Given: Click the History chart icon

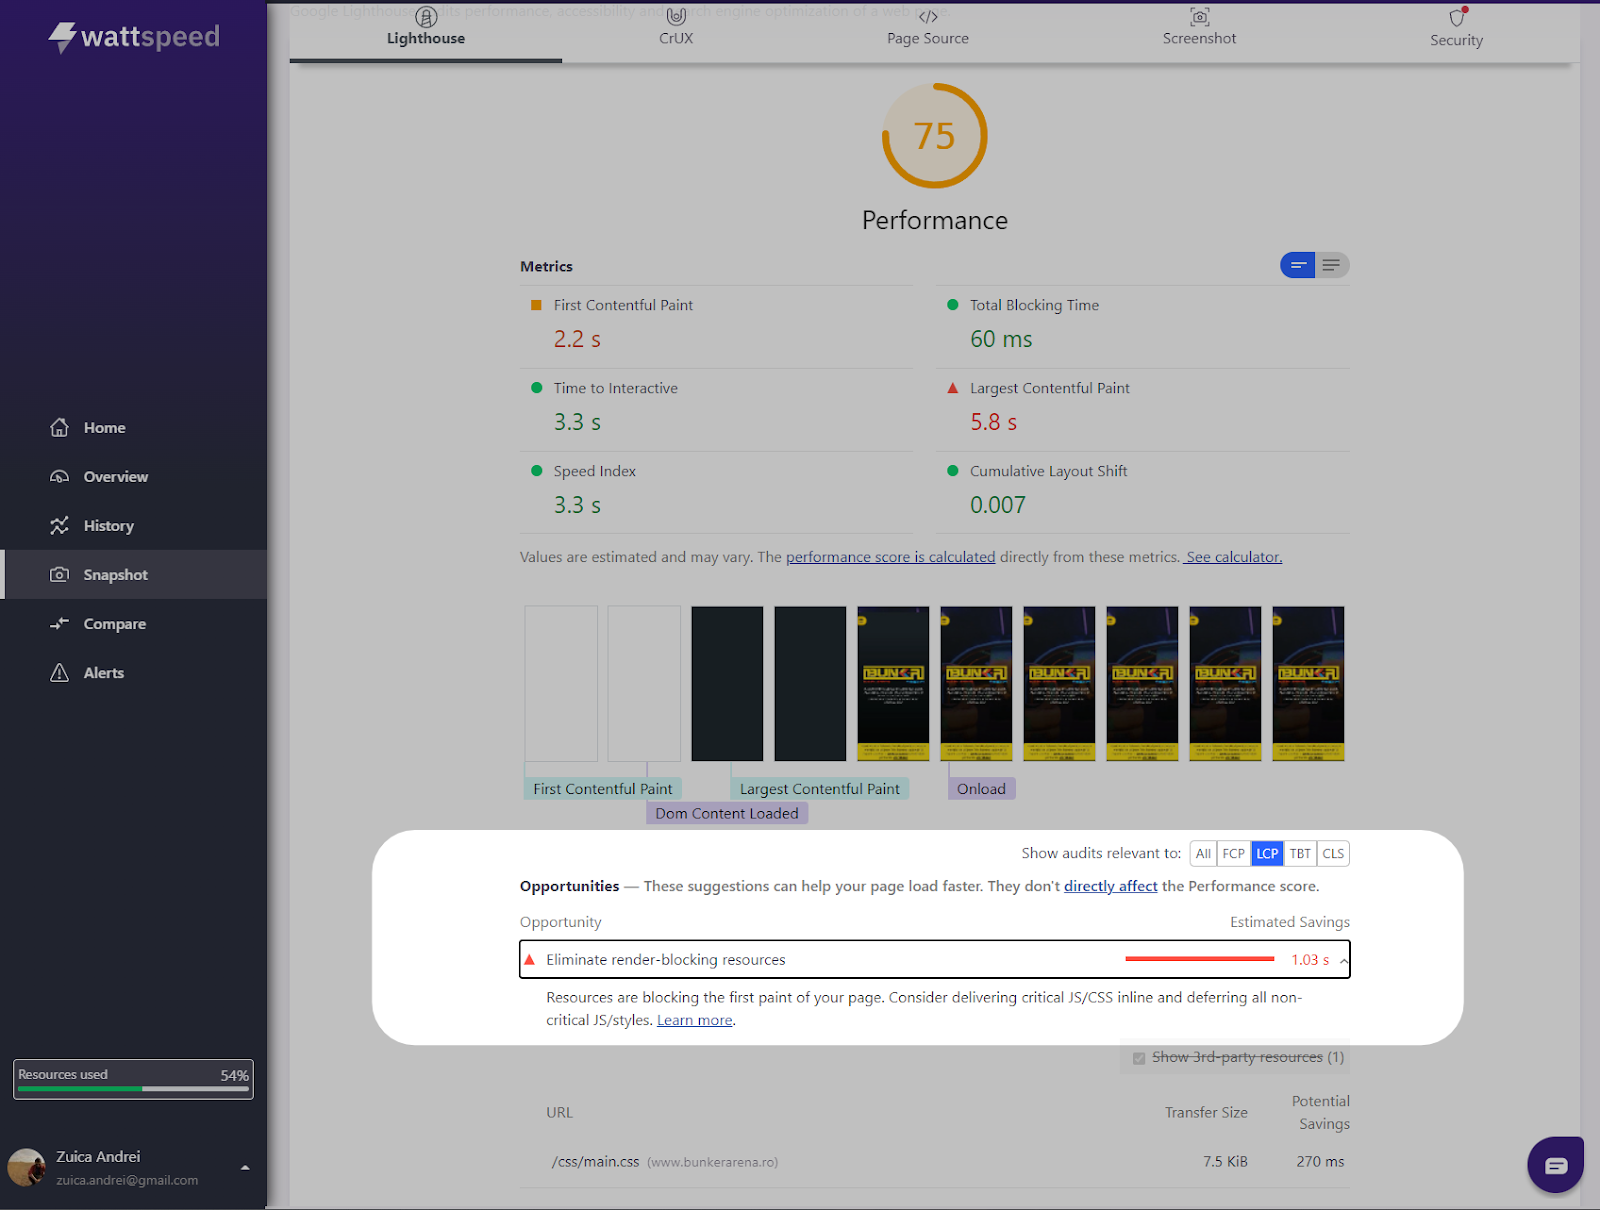Looking at the screenshot, I should (60, 526).
